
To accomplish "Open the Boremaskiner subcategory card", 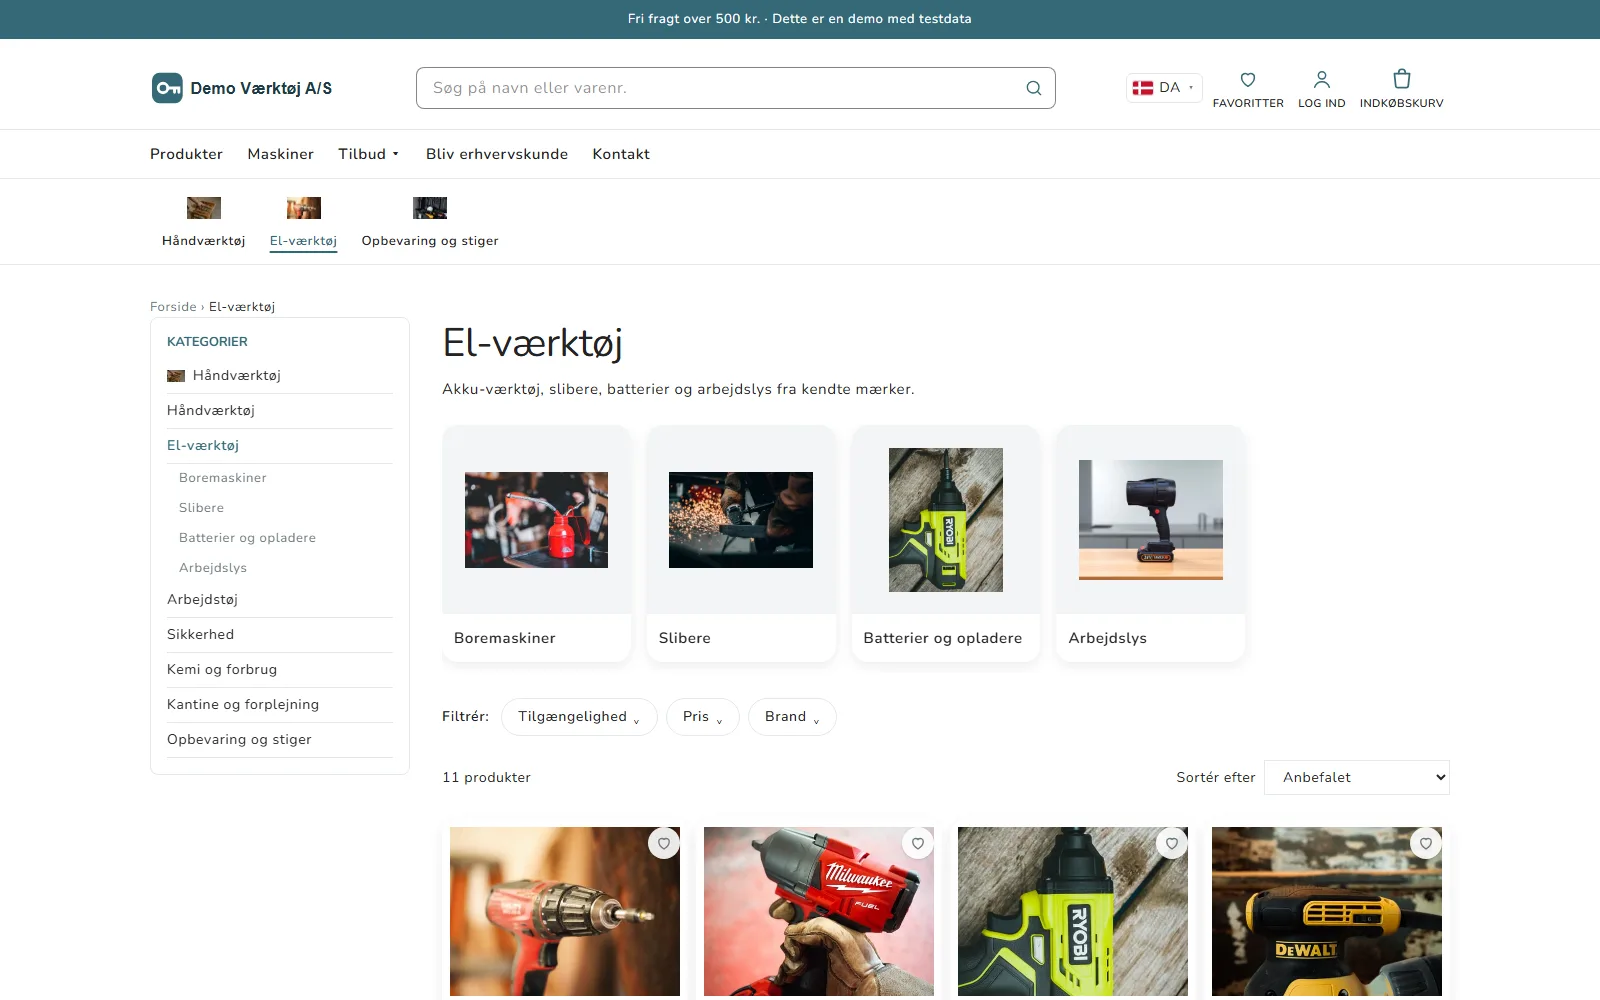I will pos(537,544).
